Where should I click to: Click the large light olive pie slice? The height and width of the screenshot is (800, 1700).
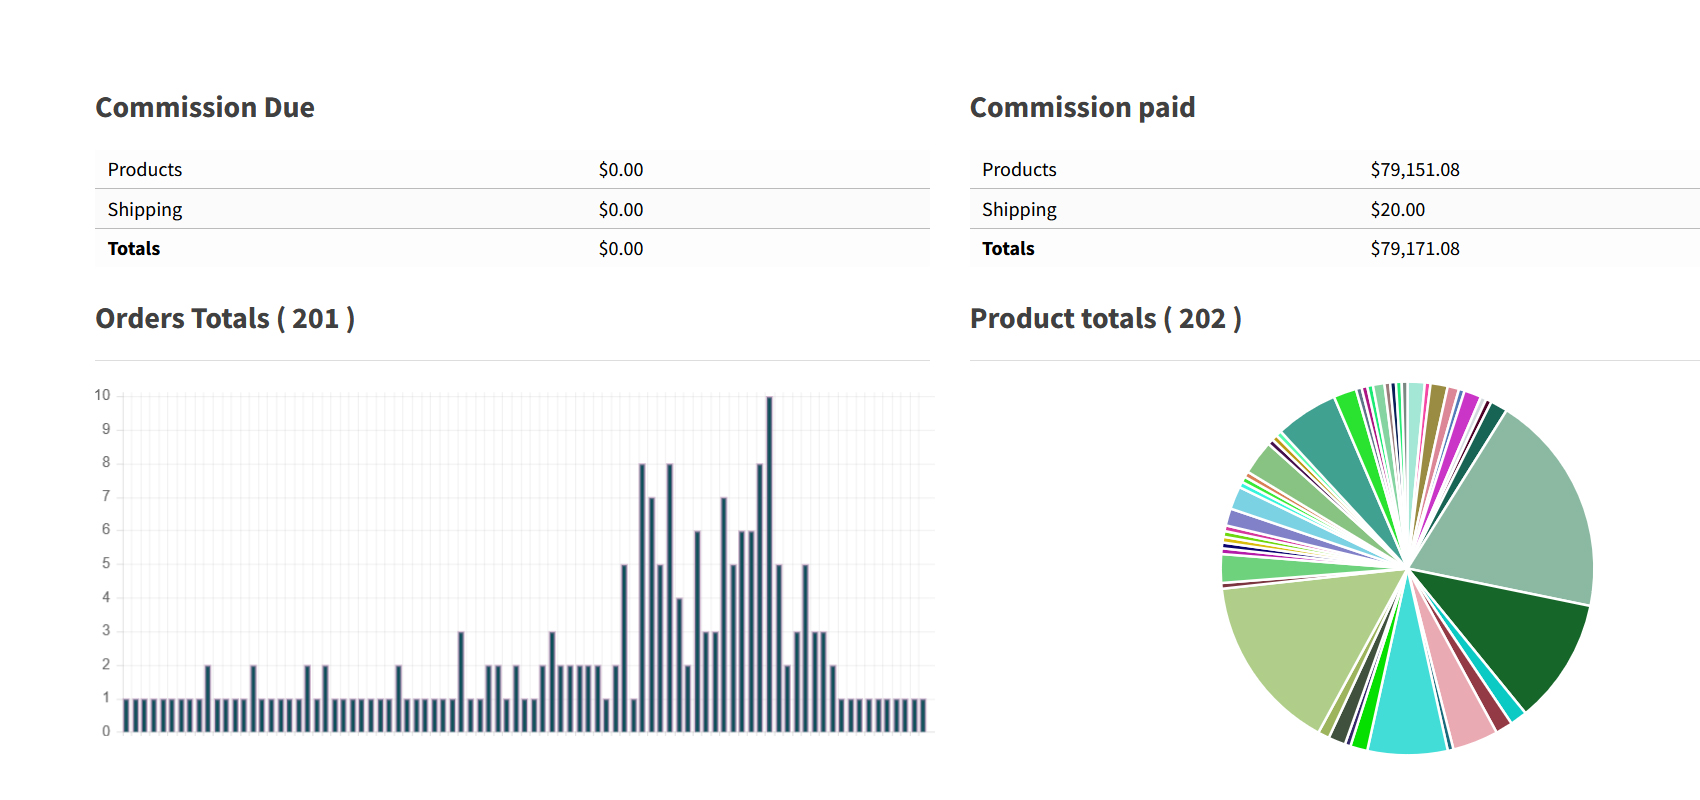click(1300, 640)
